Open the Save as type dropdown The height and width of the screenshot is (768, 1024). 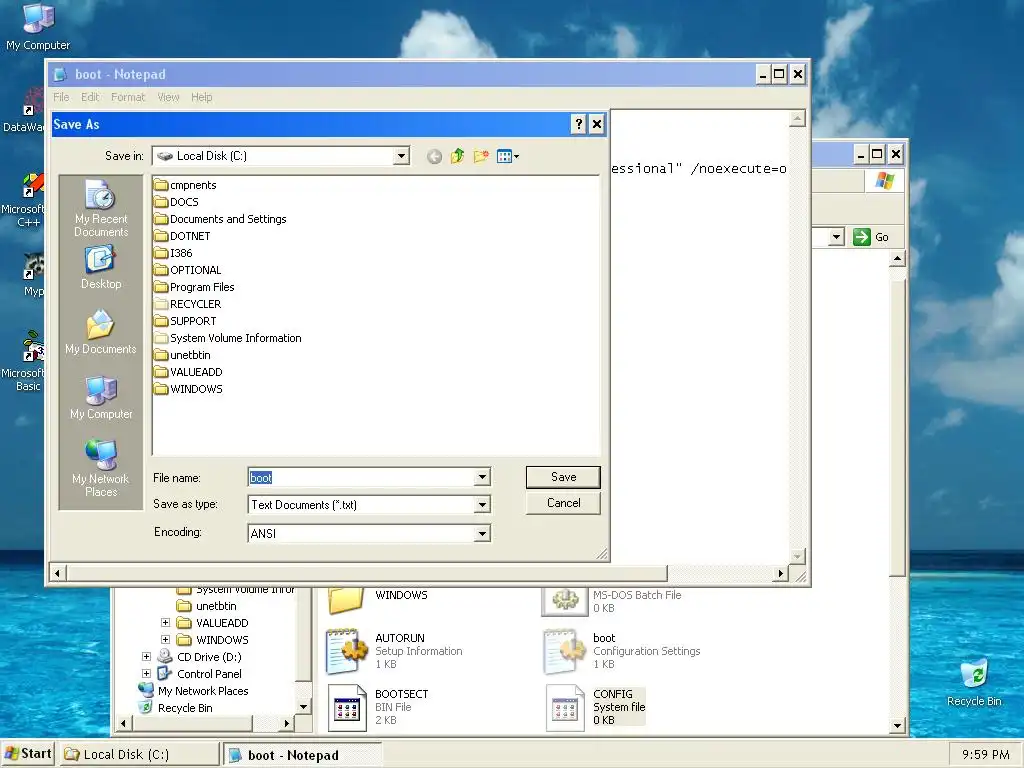pos(482,505)
